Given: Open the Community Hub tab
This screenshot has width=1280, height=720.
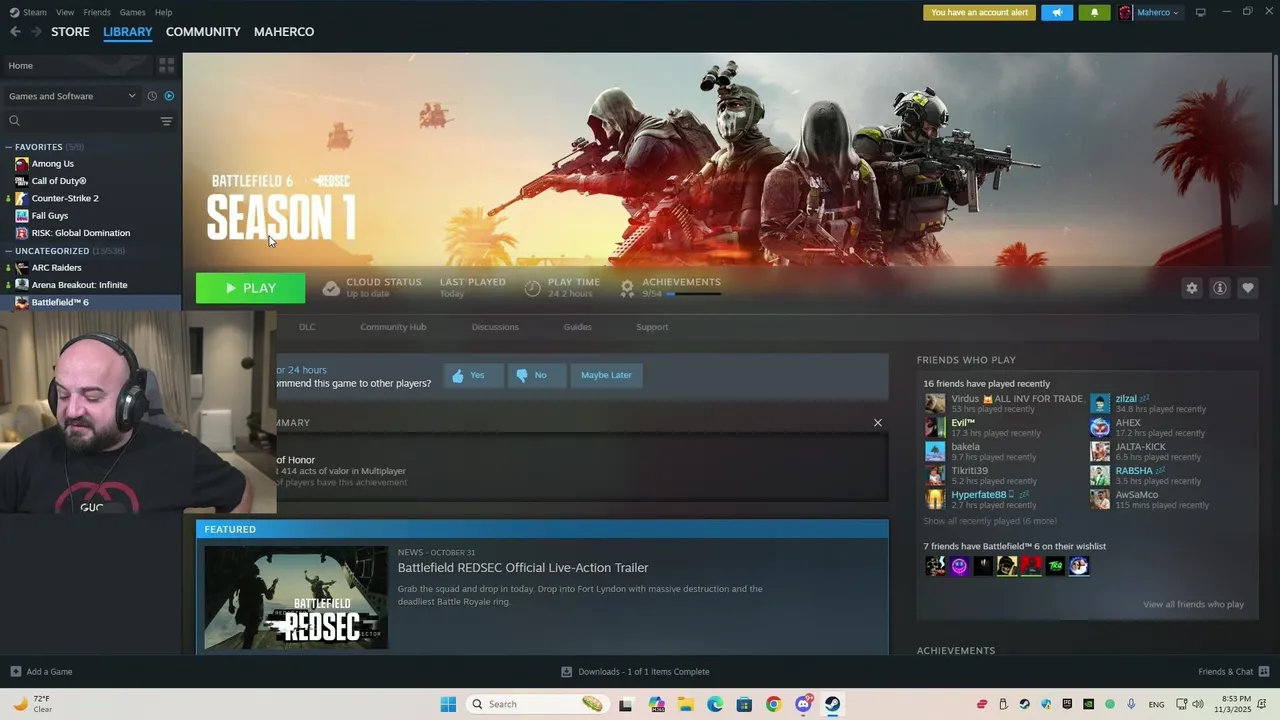Looking at the screenshot, I should [x=393, y=327].
